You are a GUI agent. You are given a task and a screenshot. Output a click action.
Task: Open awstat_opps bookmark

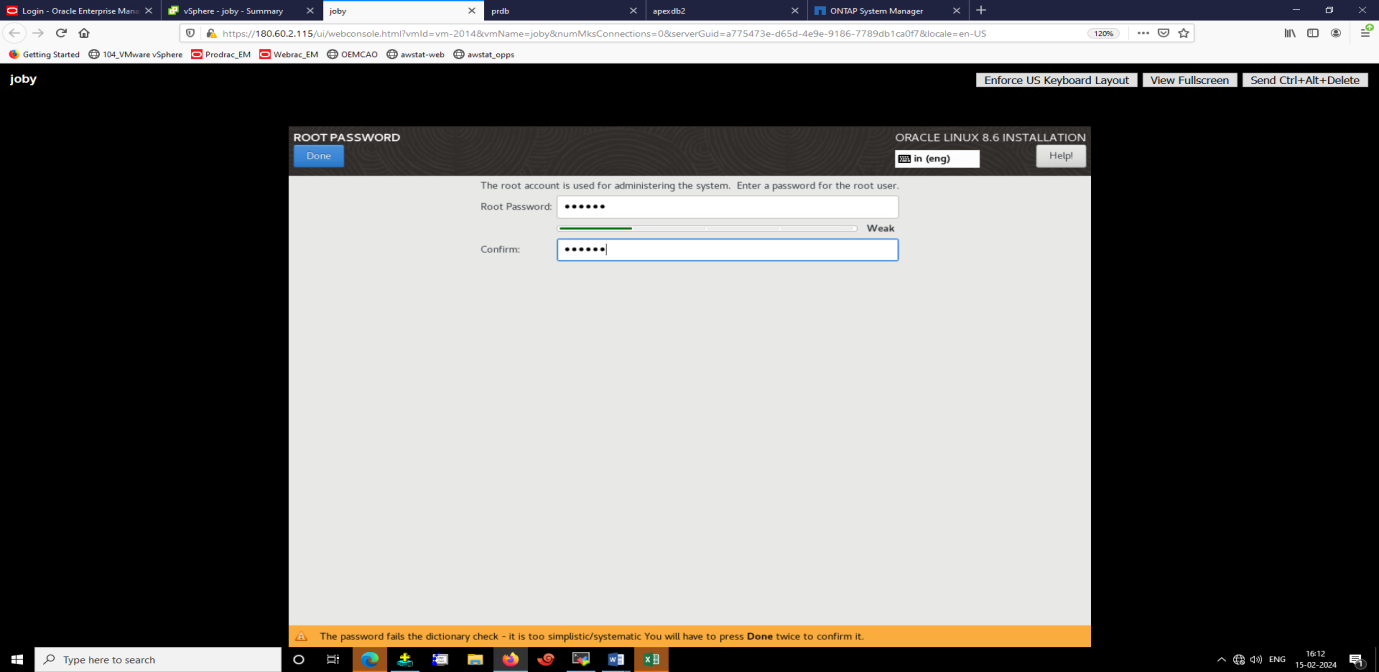[x=484, y=54]
